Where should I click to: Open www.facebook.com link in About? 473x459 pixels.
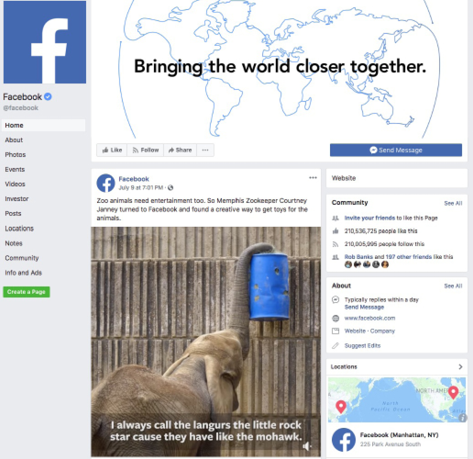click(x=370, y=318)
